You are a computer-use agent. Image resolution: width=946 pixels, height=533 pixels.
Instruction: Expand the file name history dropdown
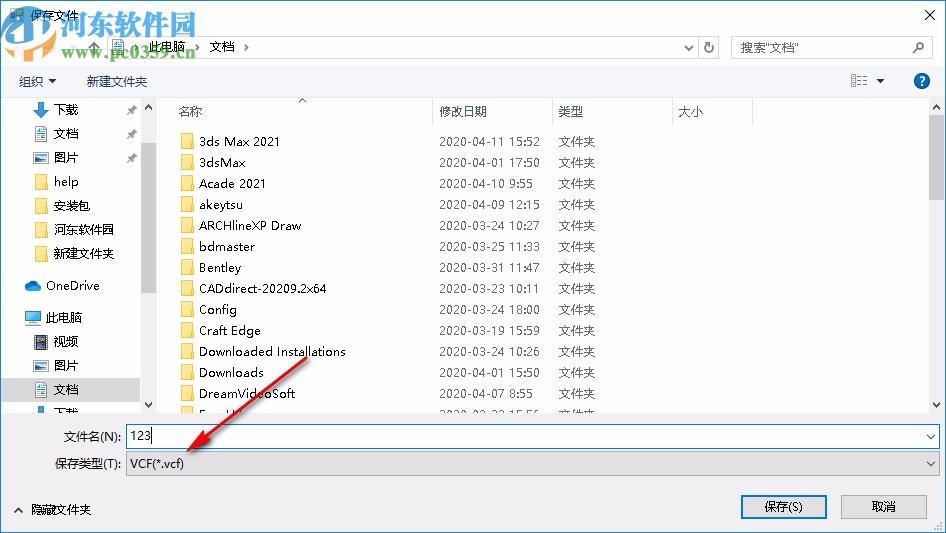[930, 436]
